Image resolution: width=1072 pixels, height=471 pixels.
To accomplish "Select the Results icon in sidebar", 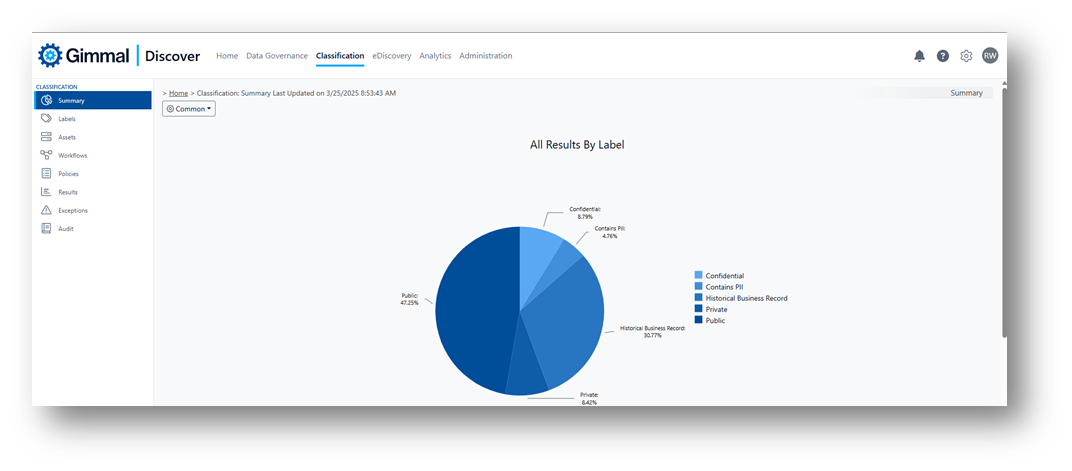I will (46, 192).
